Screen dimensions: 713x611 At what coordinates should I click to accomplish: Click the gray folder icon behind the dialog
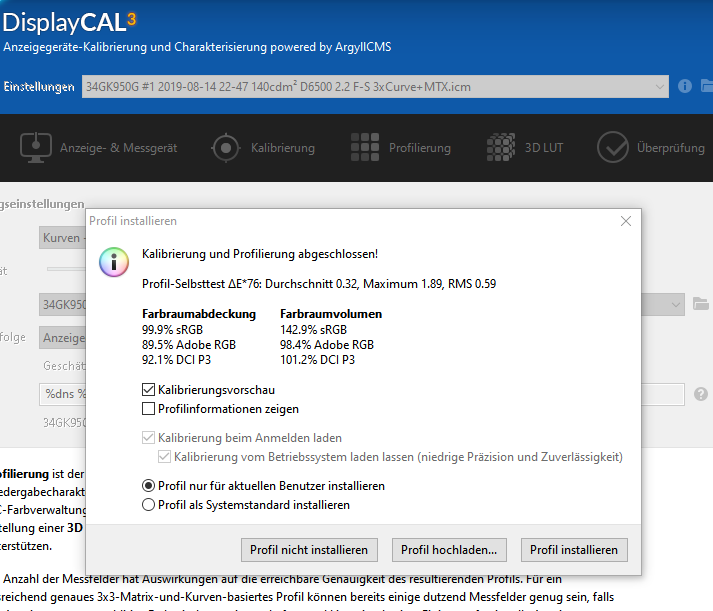tap(700, 304)
